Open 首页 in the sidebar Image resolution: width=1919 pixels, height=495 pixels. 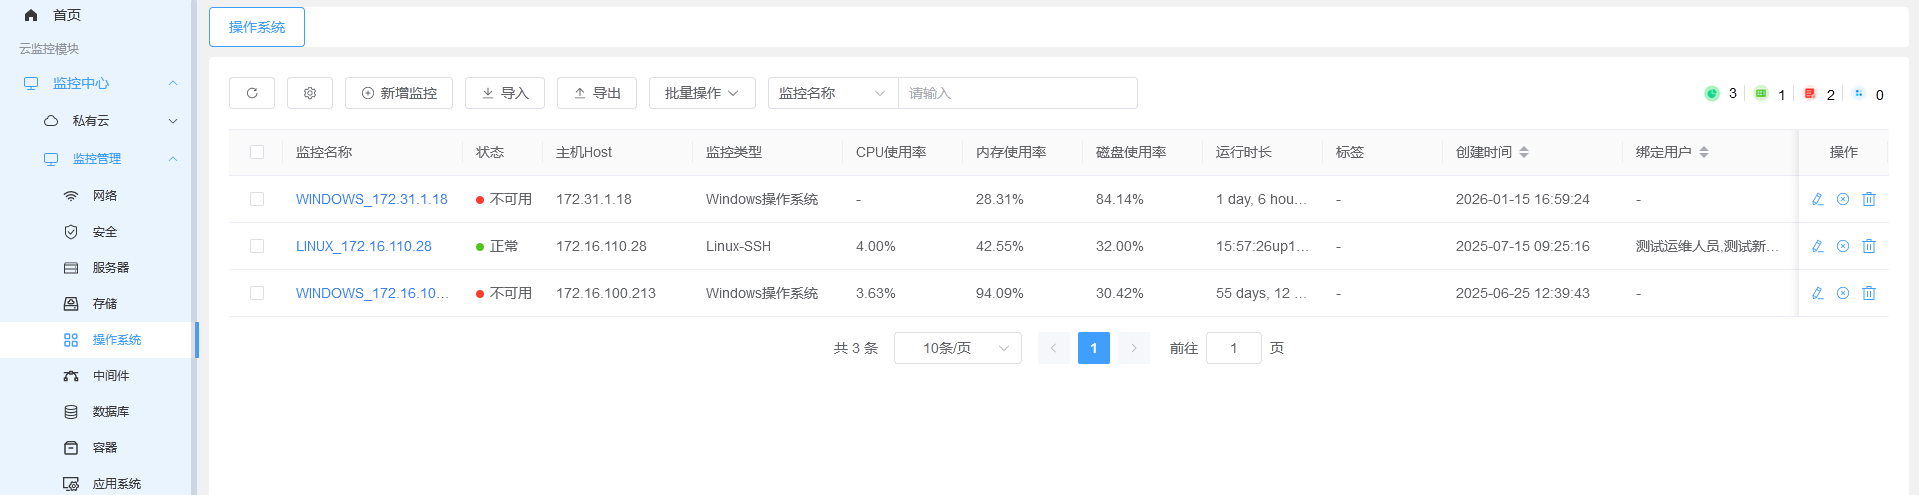tap(67, 15)
